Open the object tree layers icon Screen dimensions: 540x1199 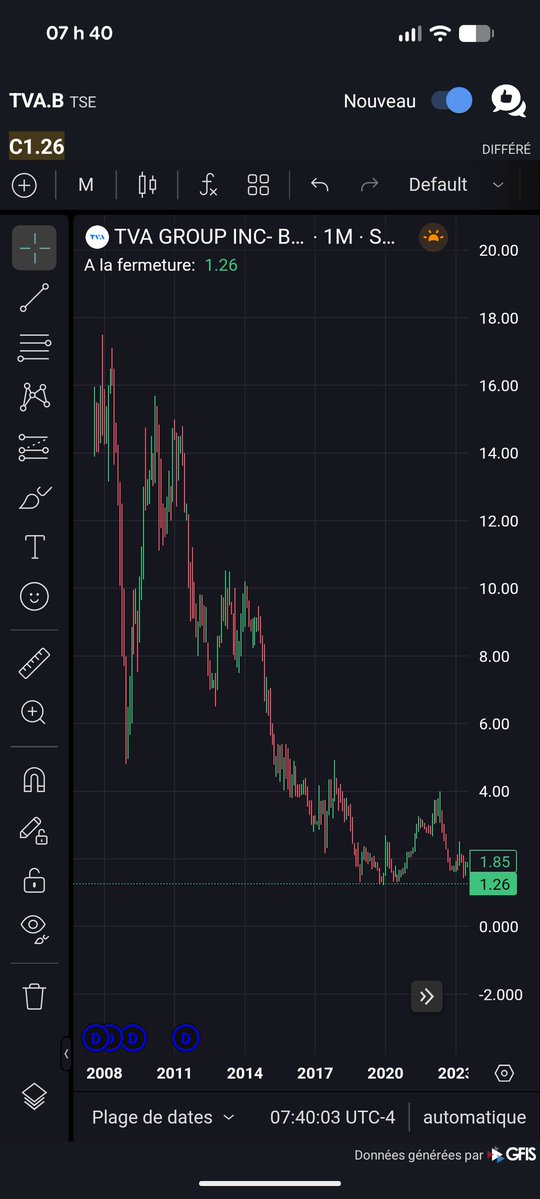[x=34, y=1097]
